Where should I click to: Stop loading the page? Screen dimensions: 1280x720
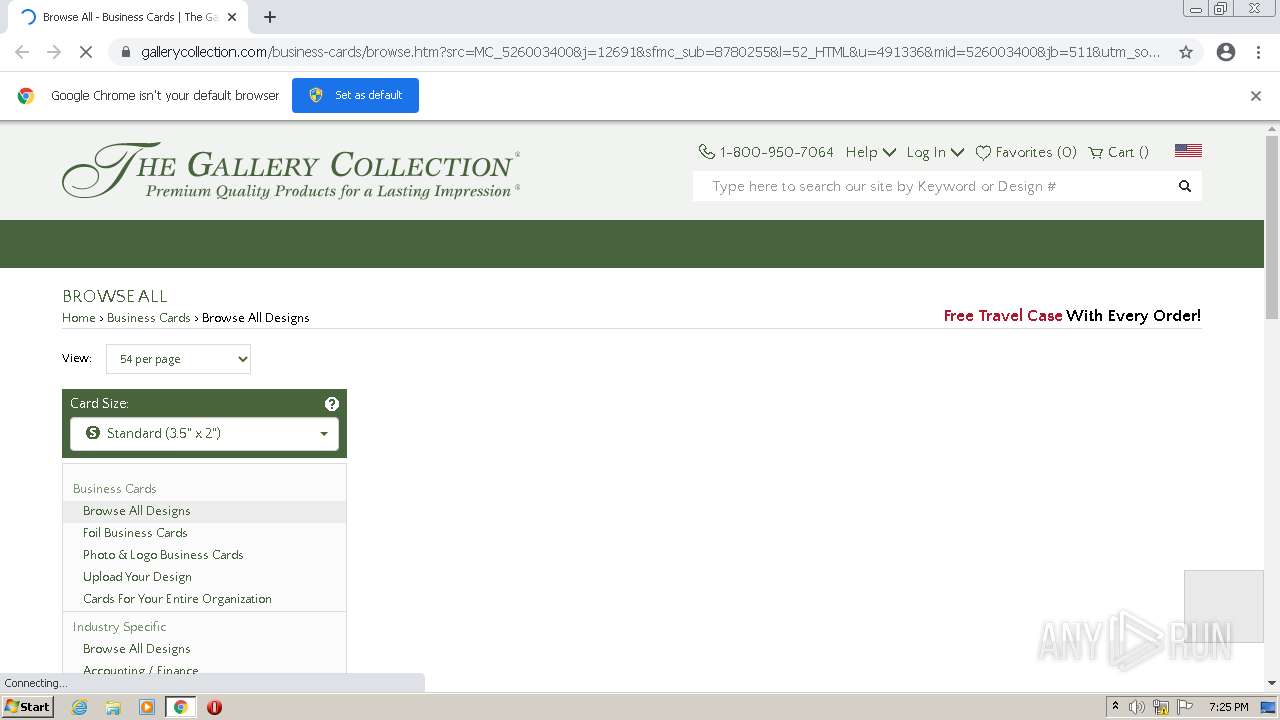point(86,52)
